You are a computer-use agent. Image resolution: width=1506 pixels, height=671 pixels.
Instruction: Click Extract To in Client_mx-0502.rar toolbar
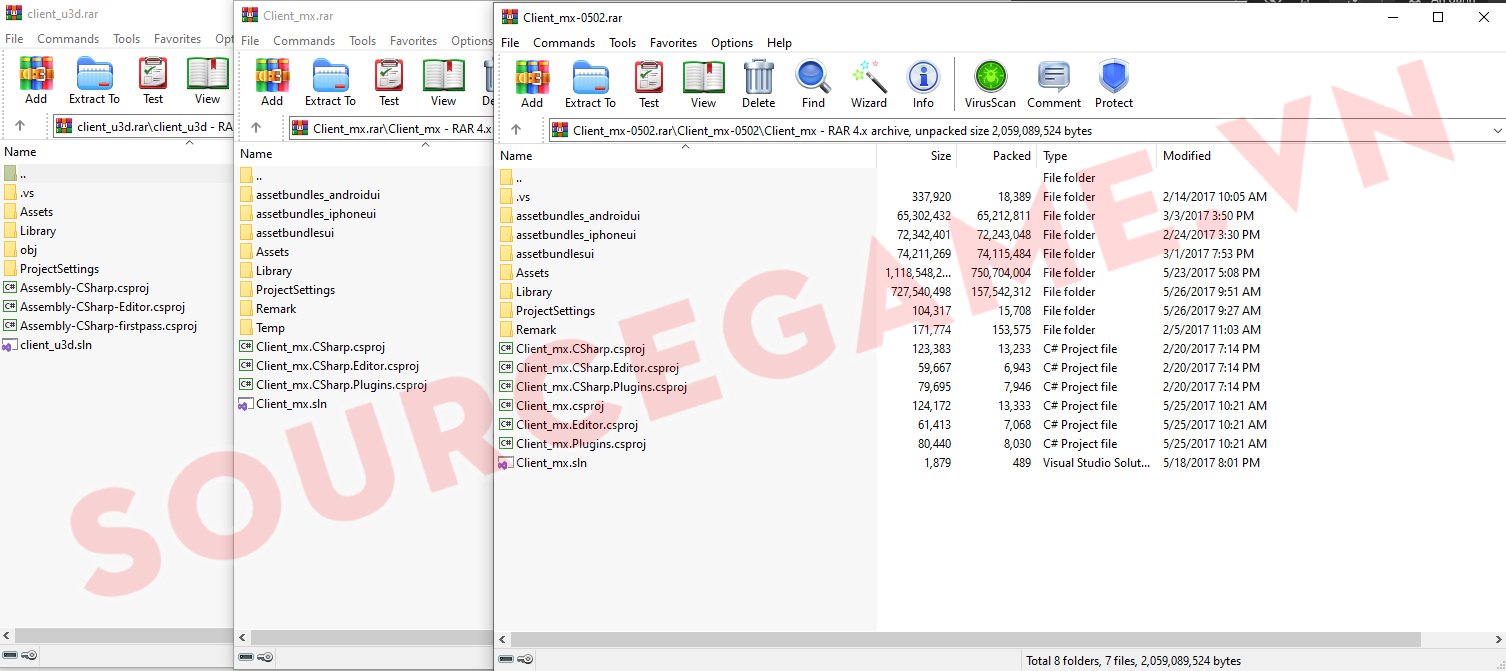coord(590,84)
